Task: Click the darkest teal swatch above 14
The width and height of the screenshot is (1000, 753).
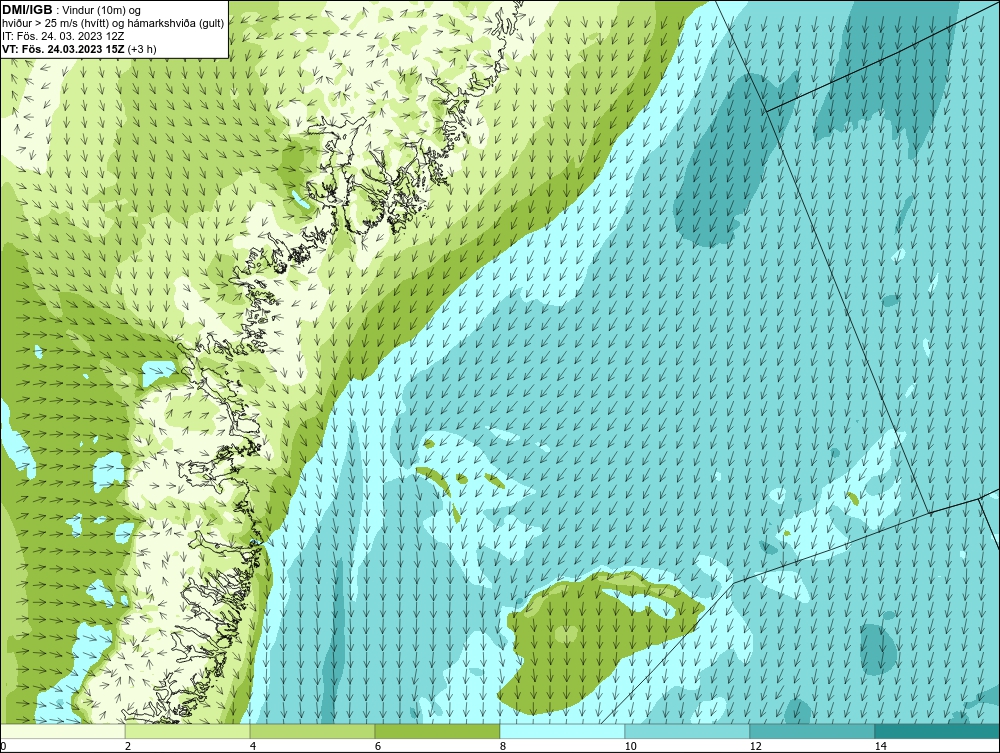Action: coord(938,731)
